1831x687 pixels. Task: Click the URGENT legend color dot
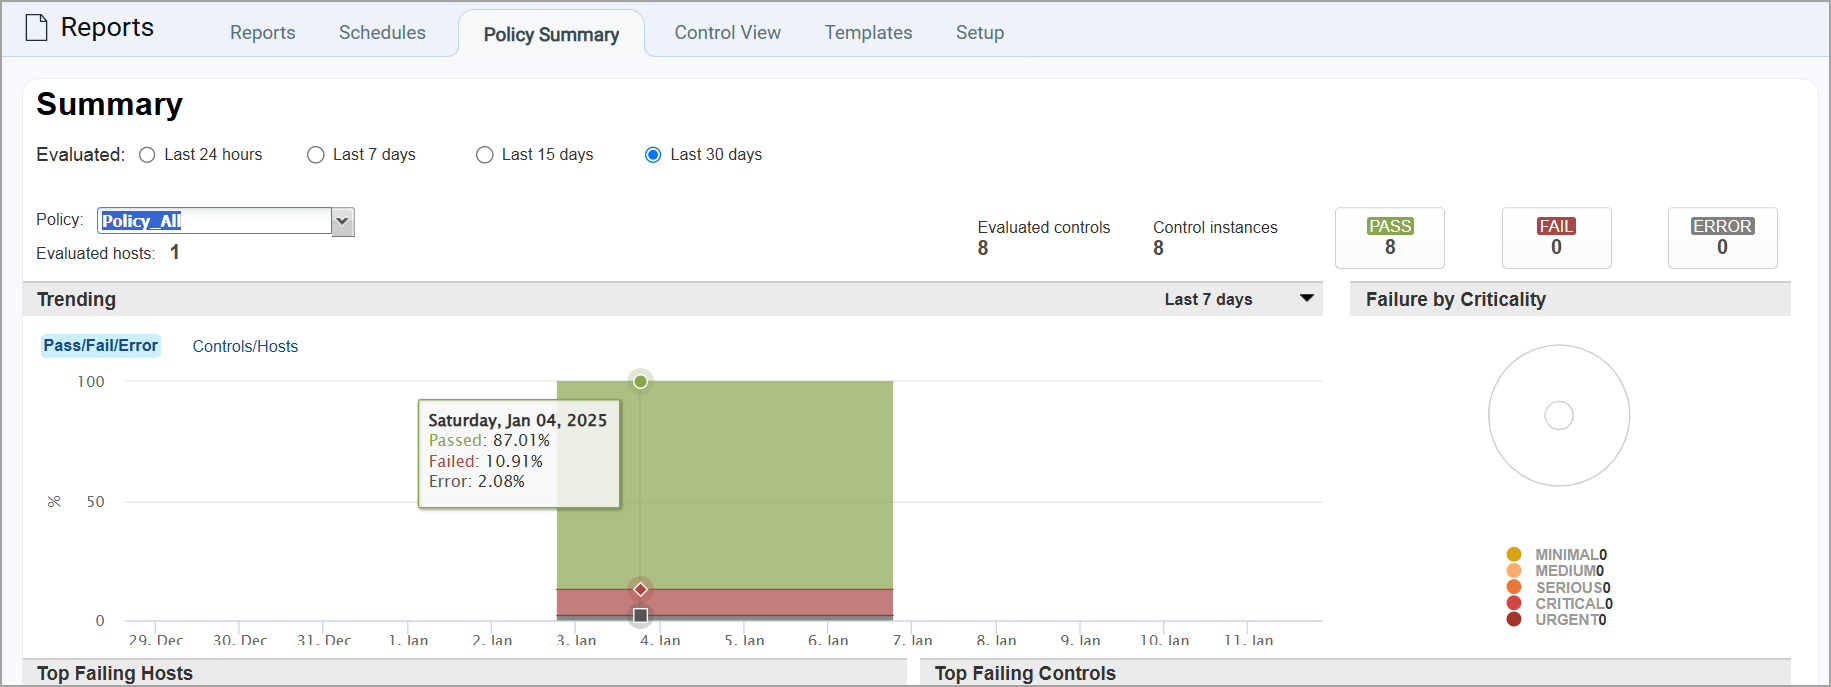coord(1514,619)
